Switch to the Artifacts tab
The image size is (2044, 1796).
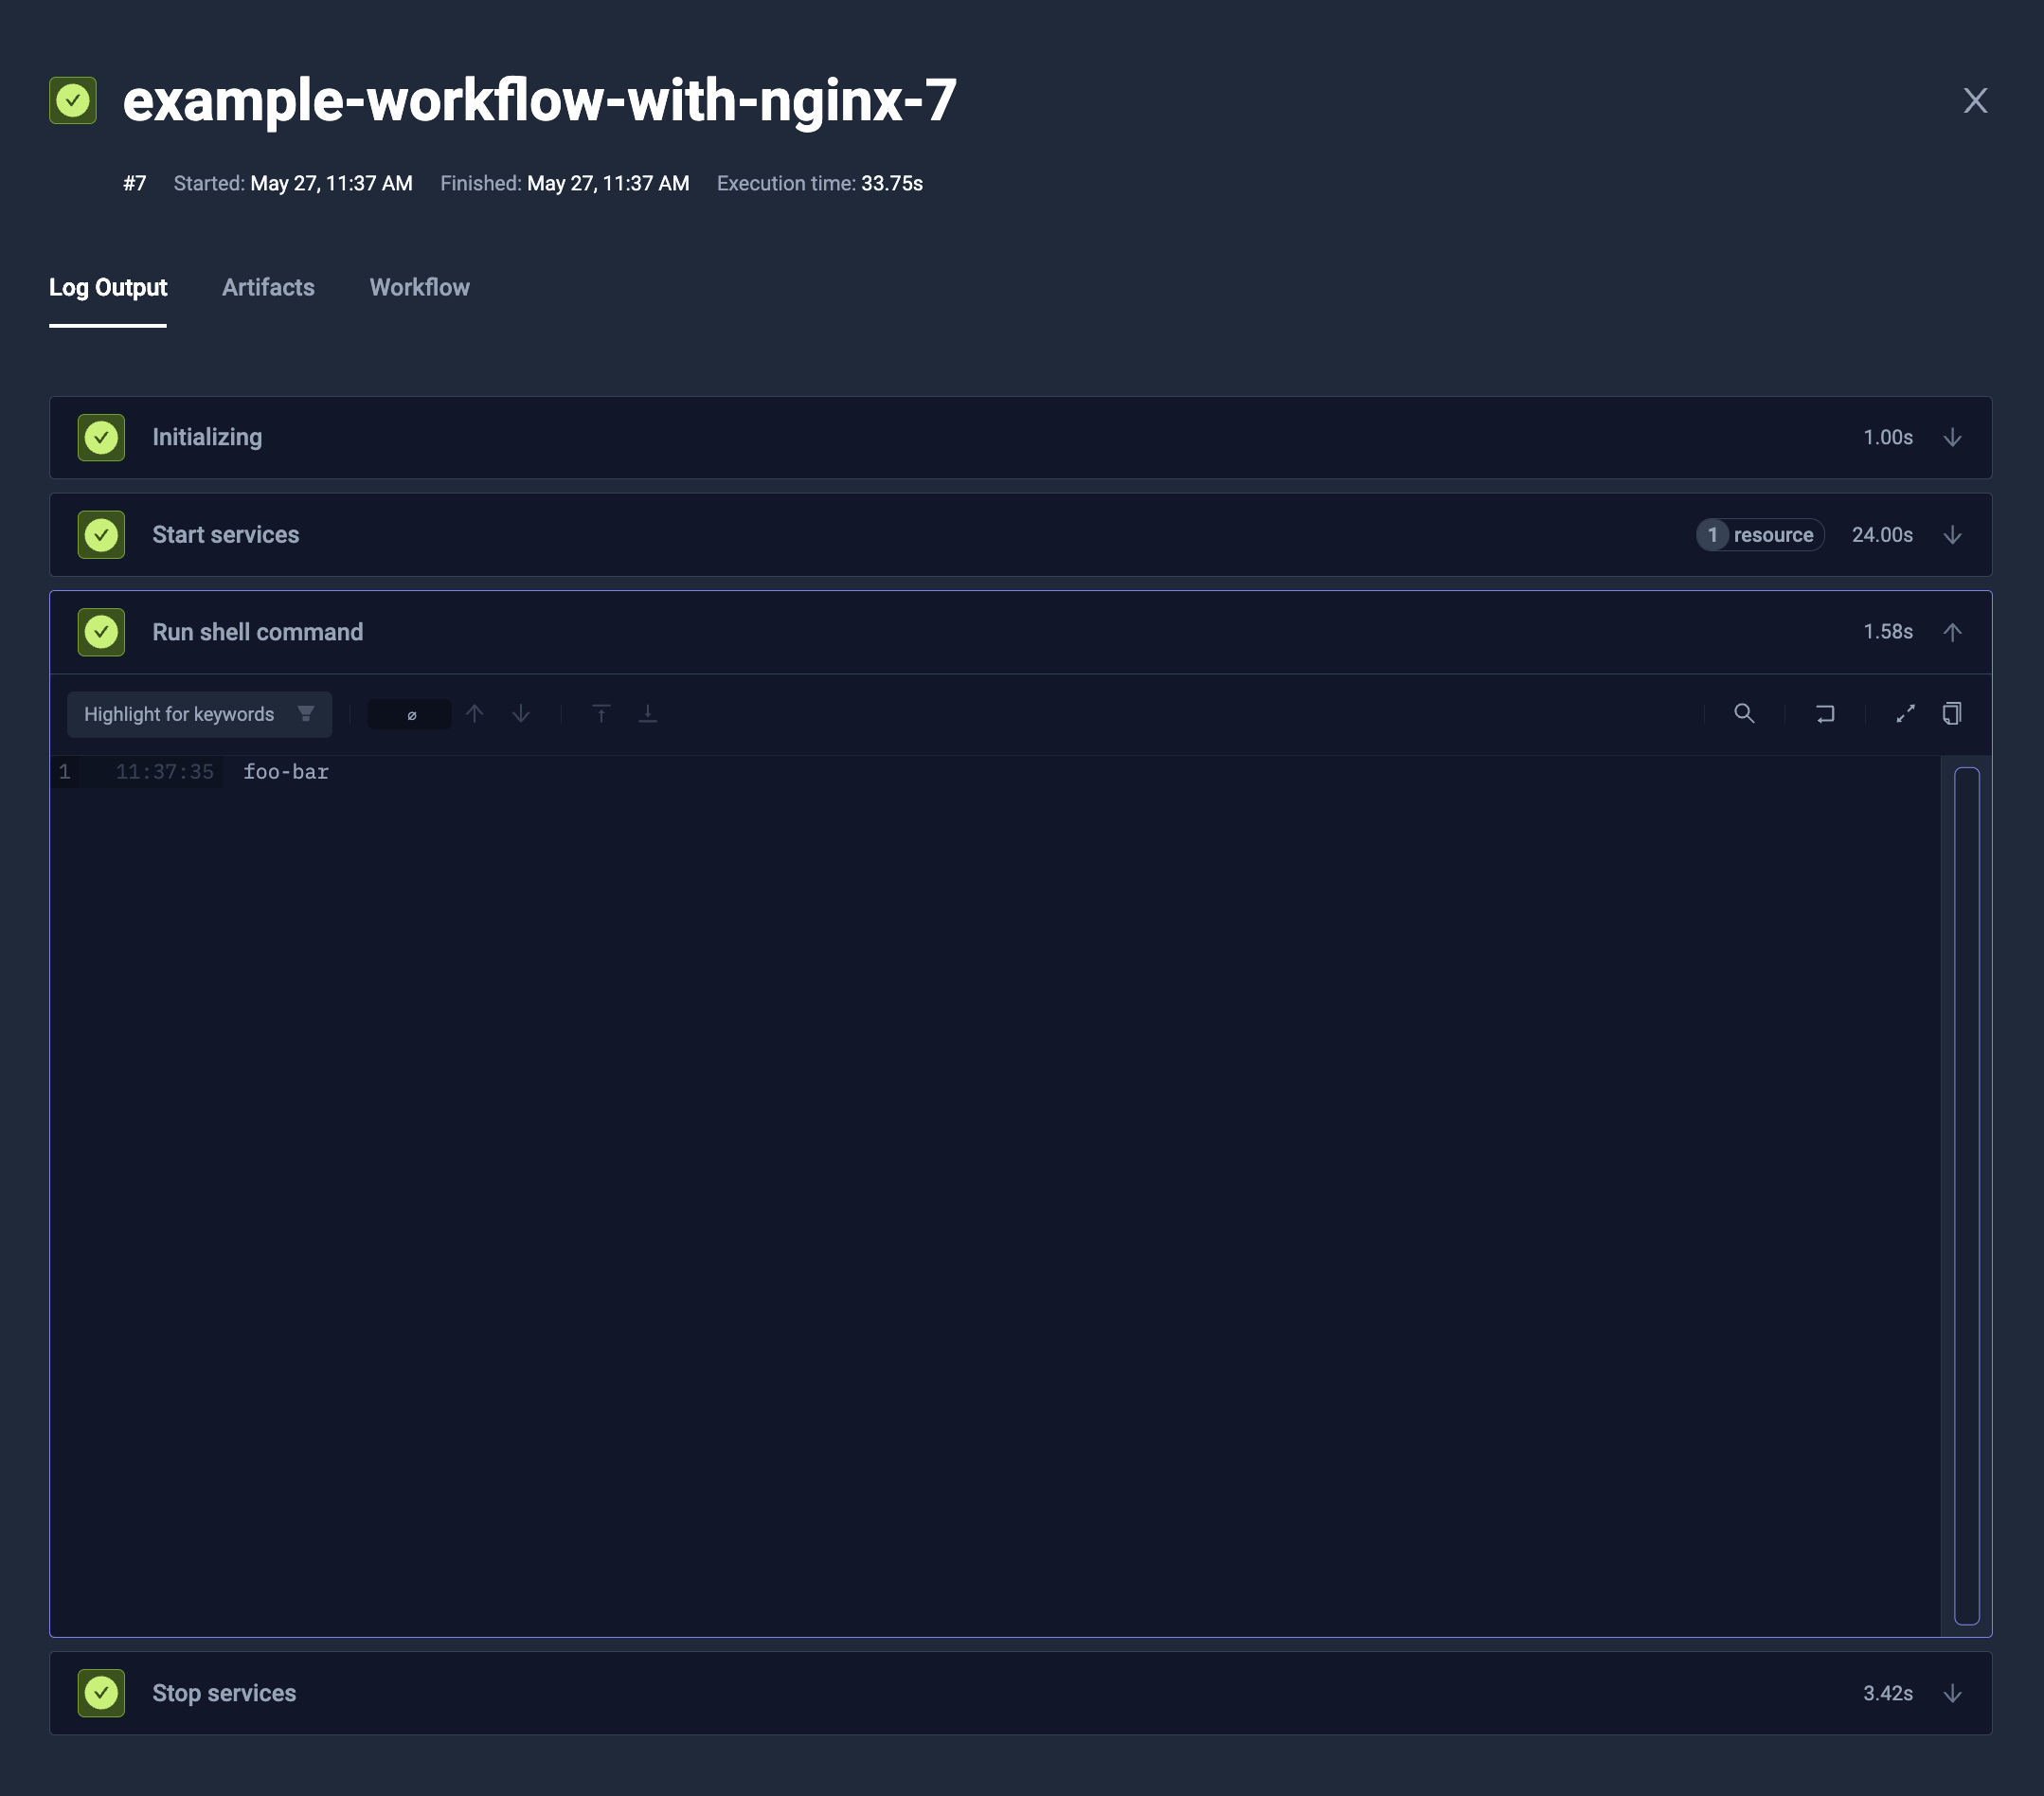pos(268,287)
